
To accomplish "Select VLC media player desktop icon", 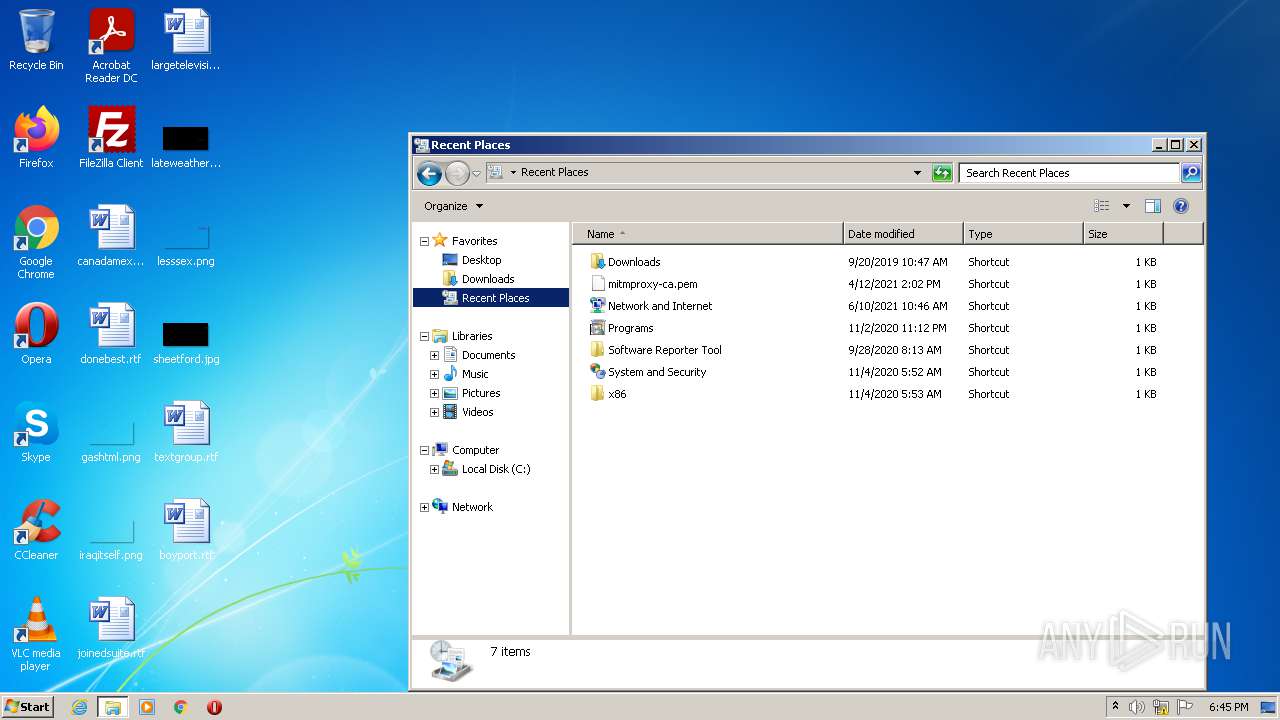I will coord(36,634).
